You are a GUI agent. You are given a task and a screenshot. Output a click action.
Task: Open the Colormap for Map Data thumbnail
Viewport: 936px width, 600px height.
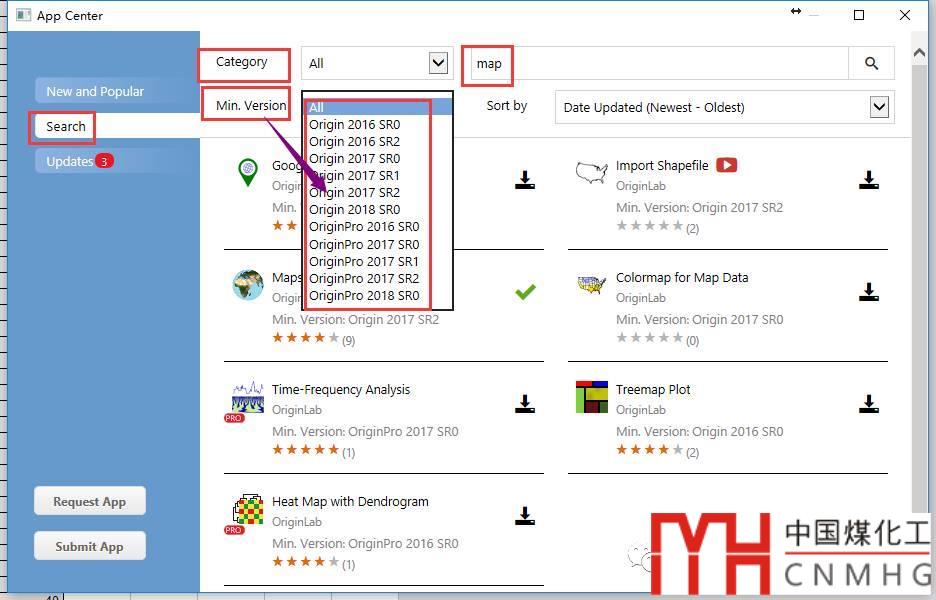(x=591, y=285)
